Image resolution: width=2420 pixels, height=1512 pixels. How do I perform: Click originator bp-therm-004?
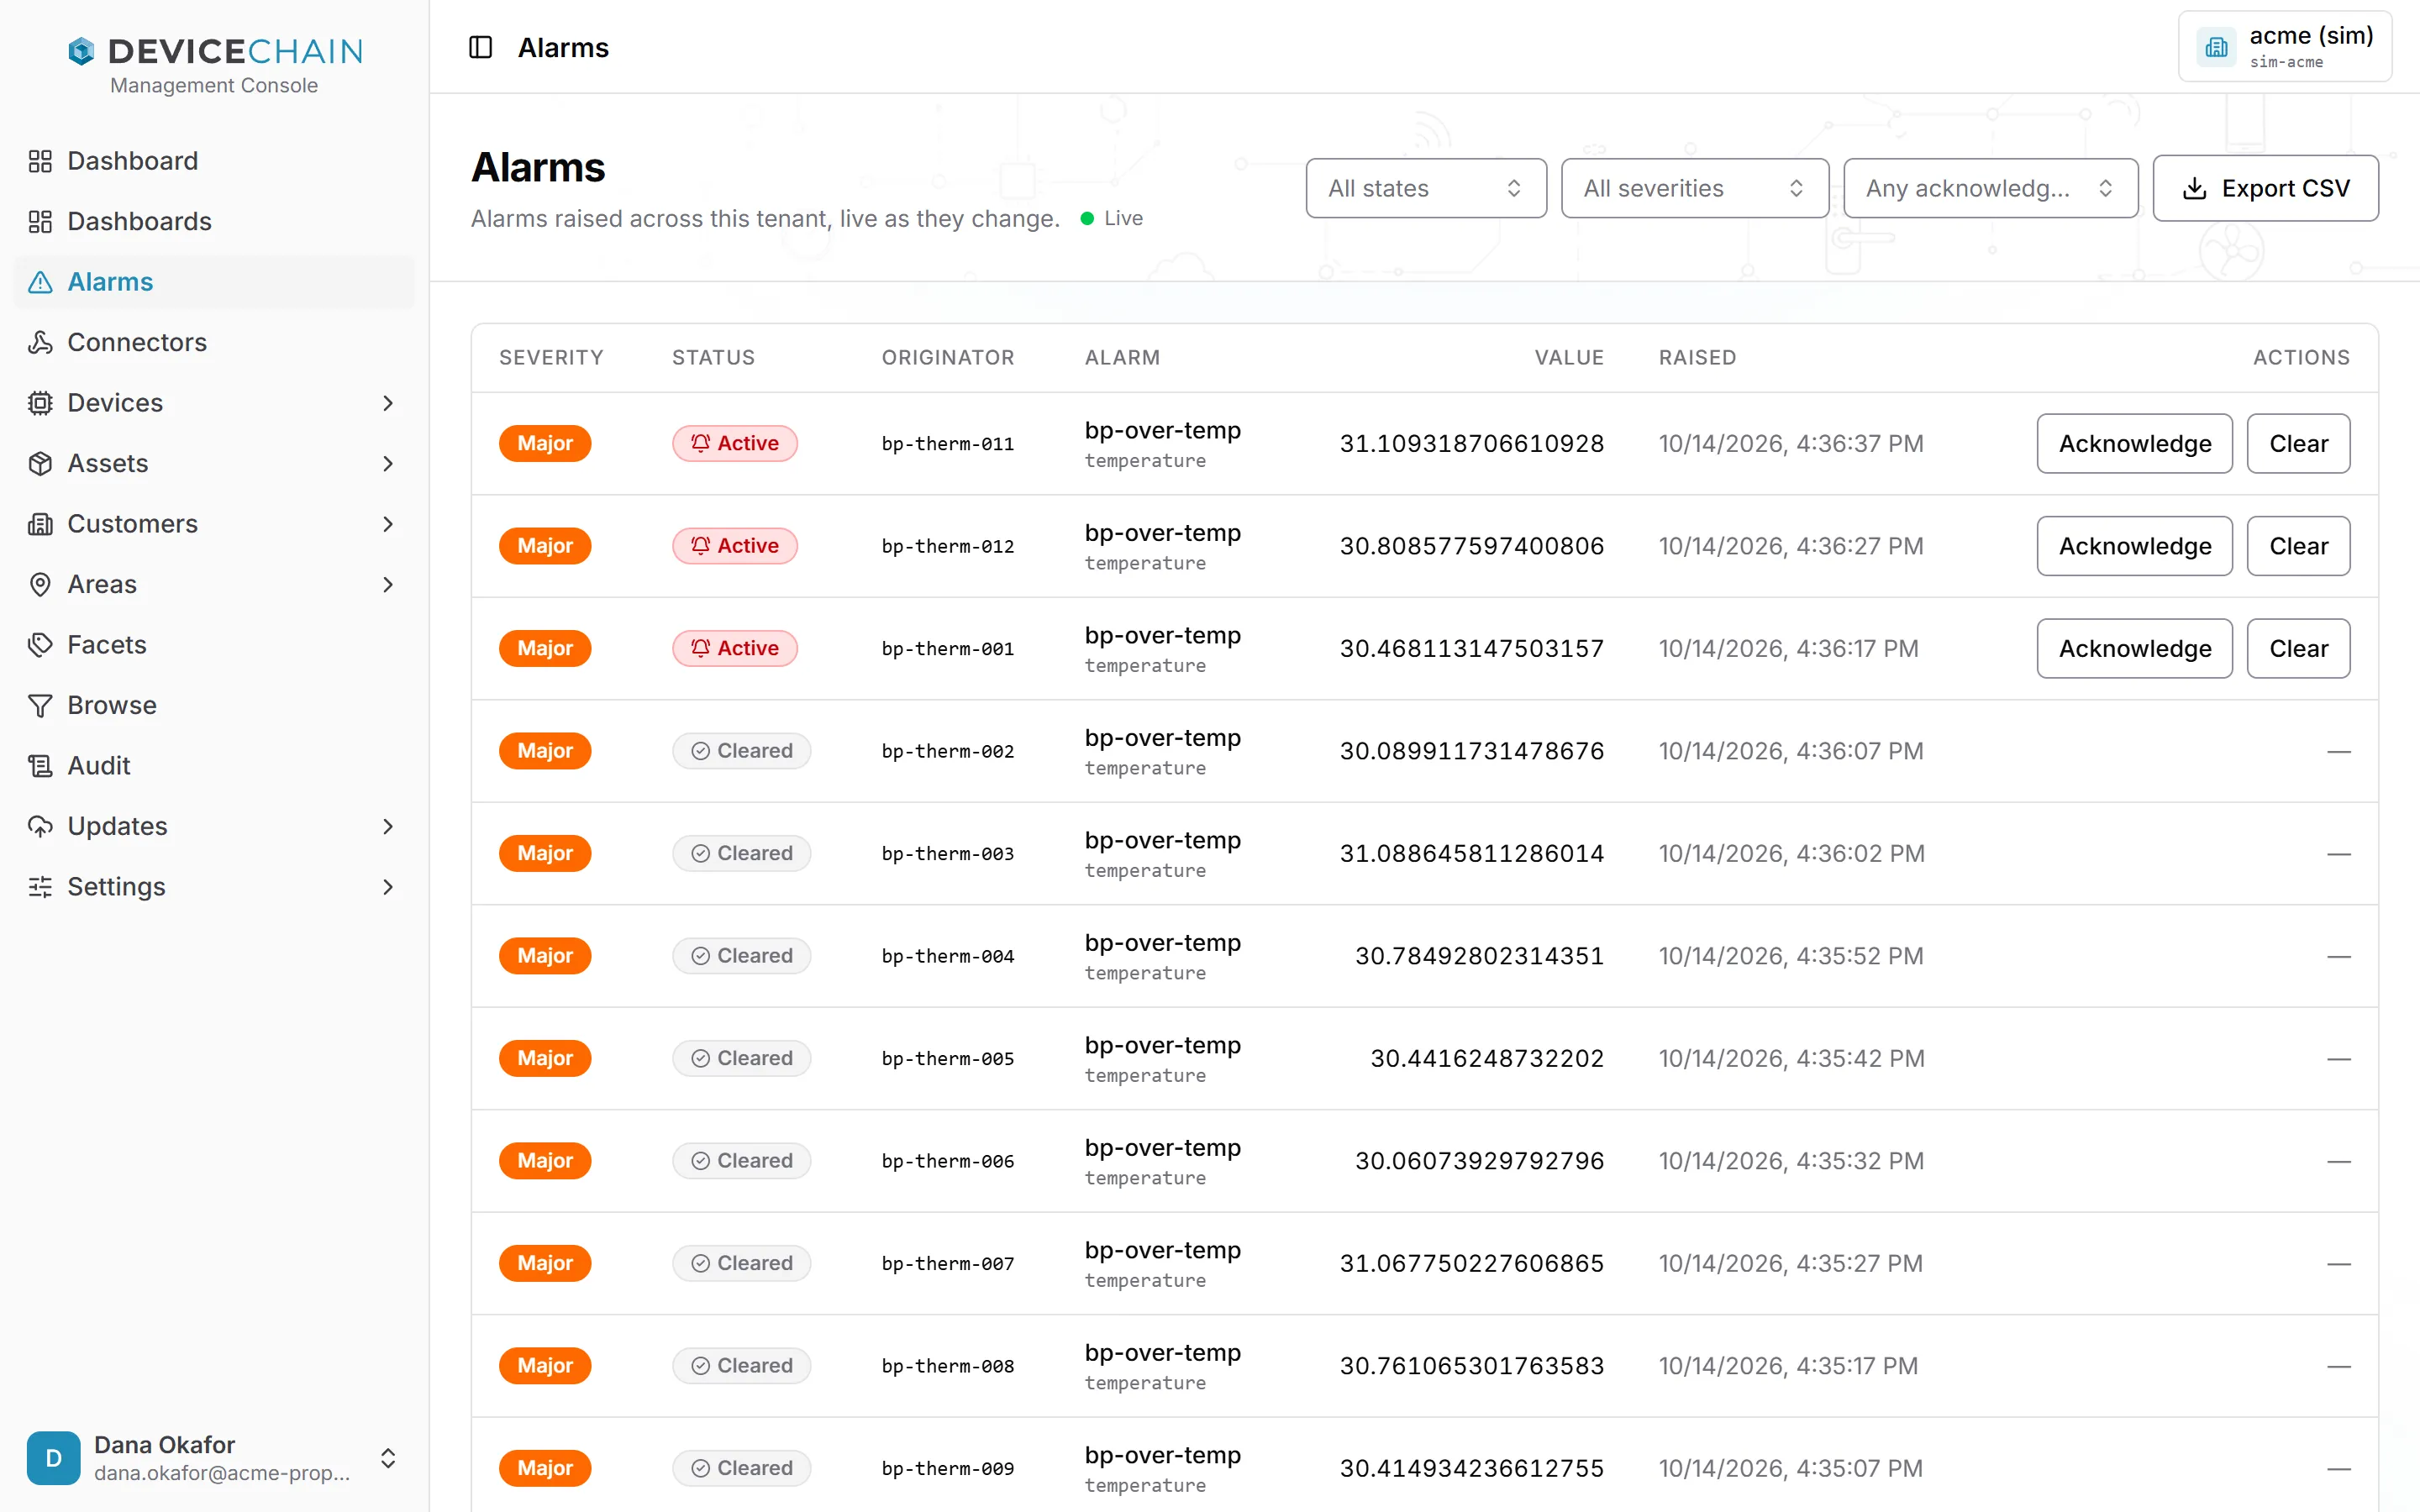[x=947, y=956]
